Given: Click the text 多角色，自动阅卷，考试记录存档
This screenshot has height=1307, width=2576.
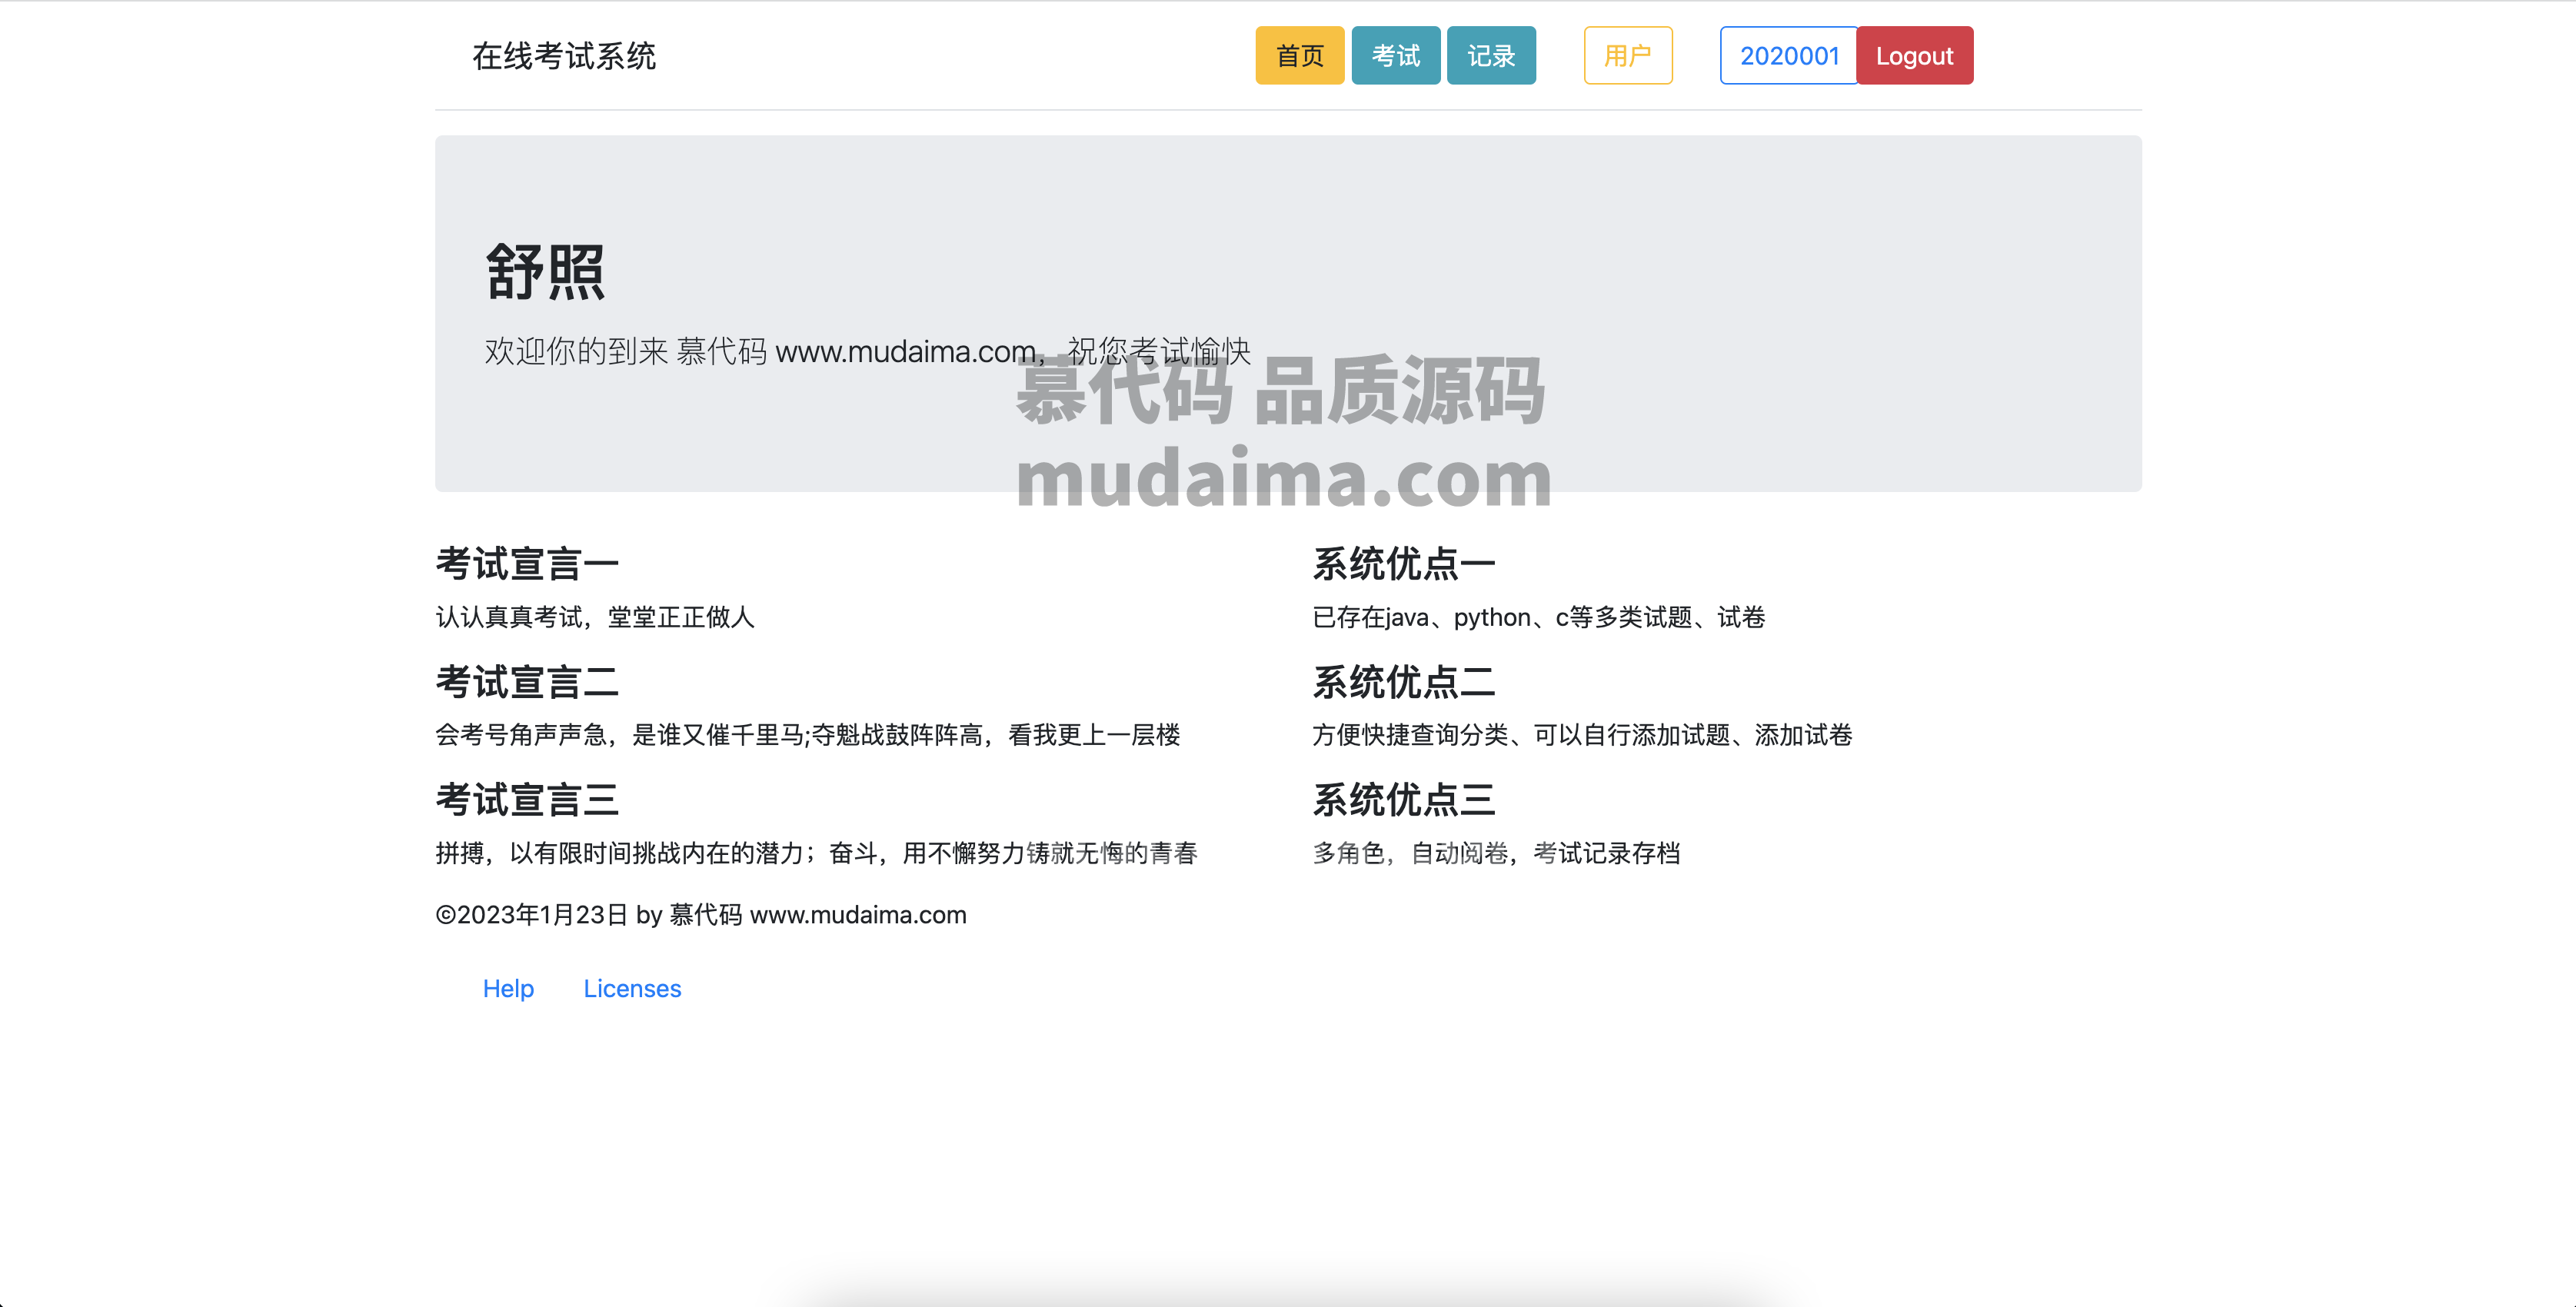Looking at the screenshot, I should [x=1496, y=853].
